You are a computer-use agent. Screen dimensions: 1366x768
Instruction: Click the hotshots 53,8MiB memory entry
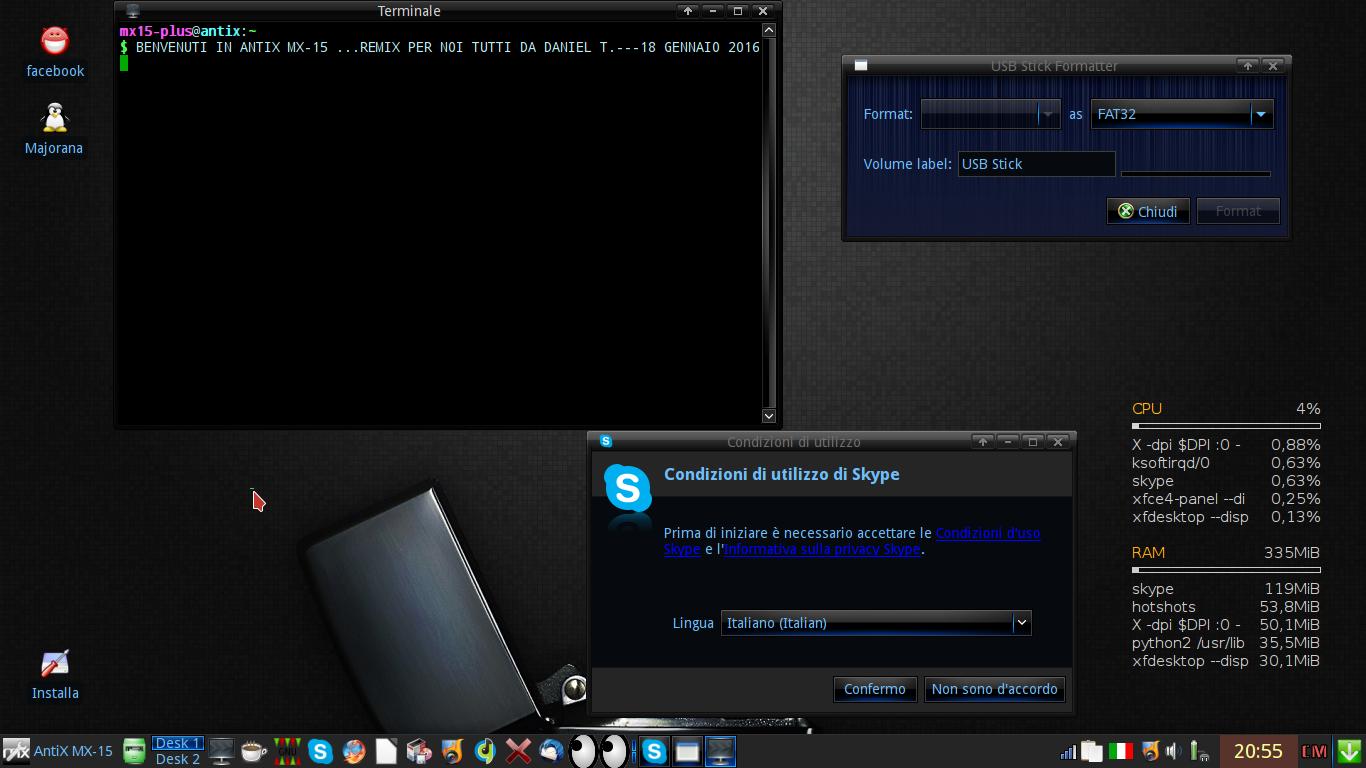pos(1226,607)
